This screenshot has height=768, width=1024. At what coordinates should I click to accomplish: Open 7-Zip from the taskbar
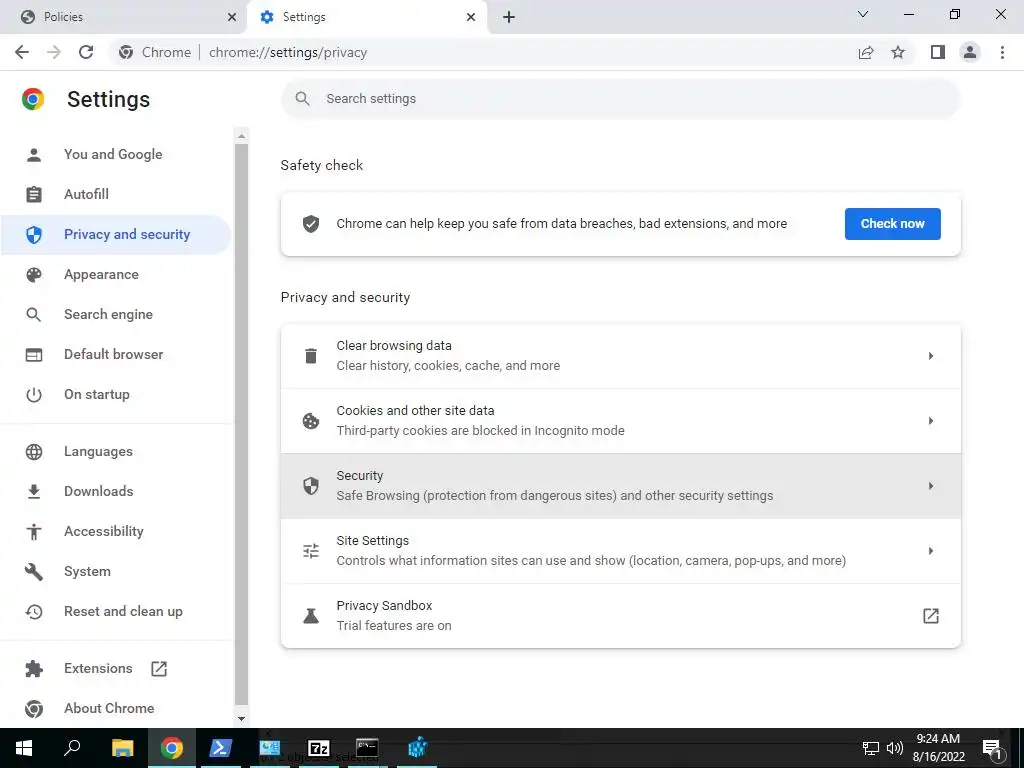[x=319, y=748]
